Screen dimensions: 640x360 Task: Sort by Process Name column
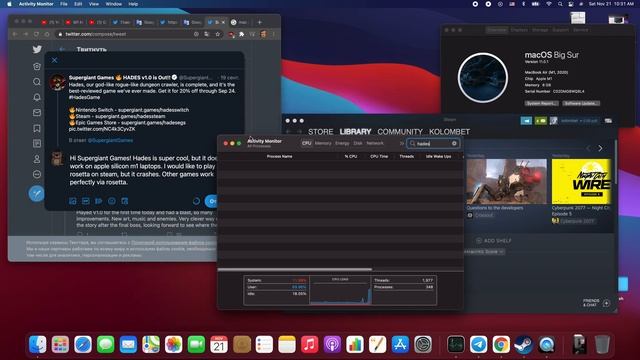(x=280, y=156)
